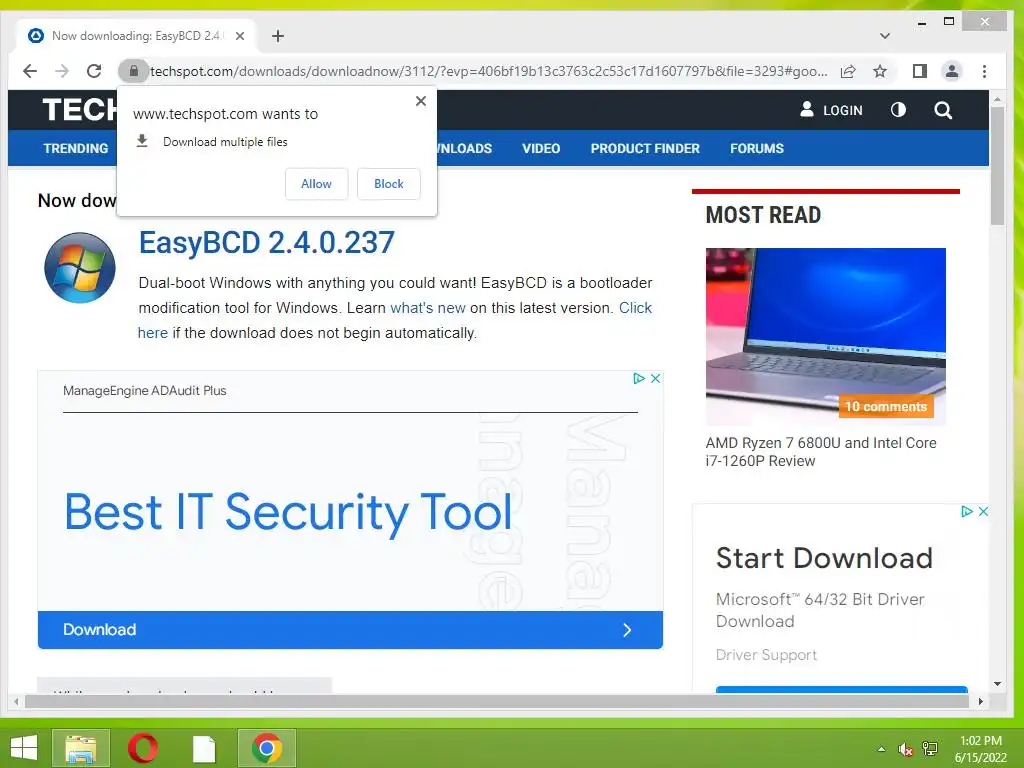This screenshot has height=768, width=1024.
Task: Open the VIDEO menu item
Action: [541, 148]
